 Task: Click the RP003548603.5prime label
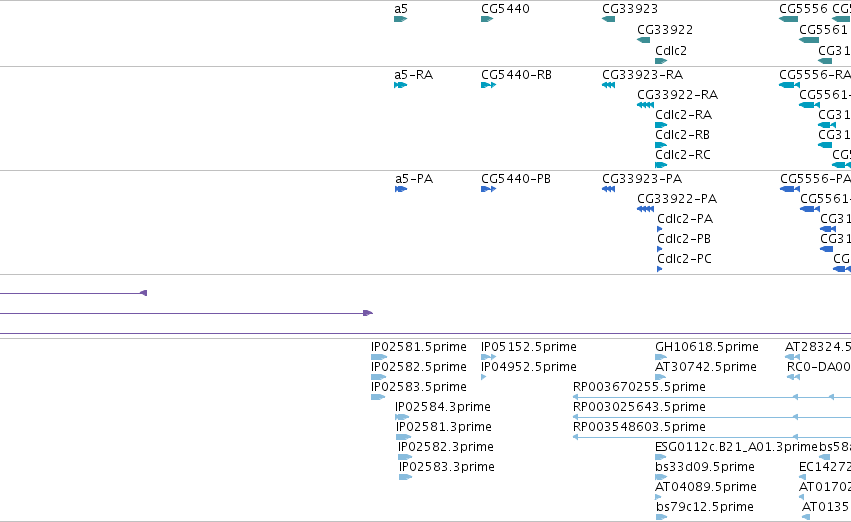coord(639,428)
